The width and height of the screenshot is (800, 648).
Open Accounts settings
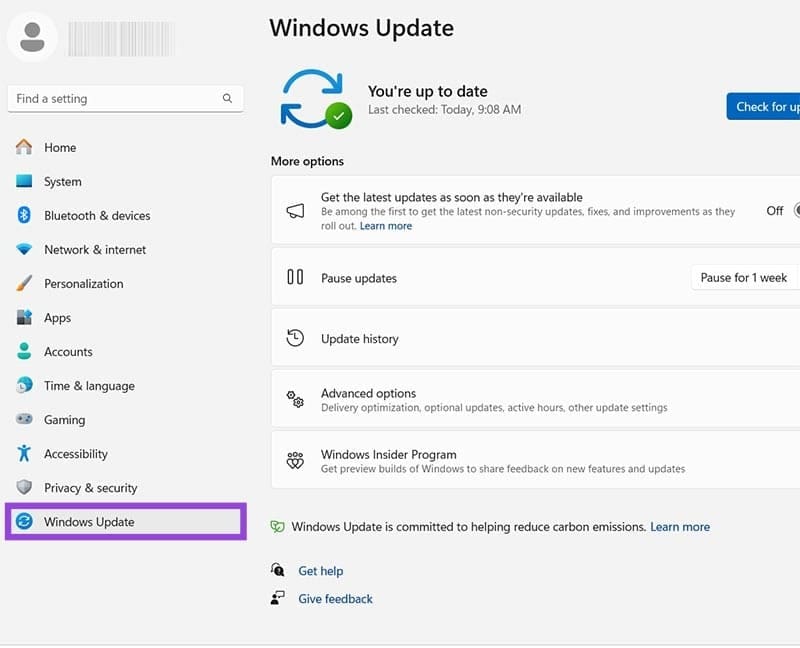click(125, 352)
